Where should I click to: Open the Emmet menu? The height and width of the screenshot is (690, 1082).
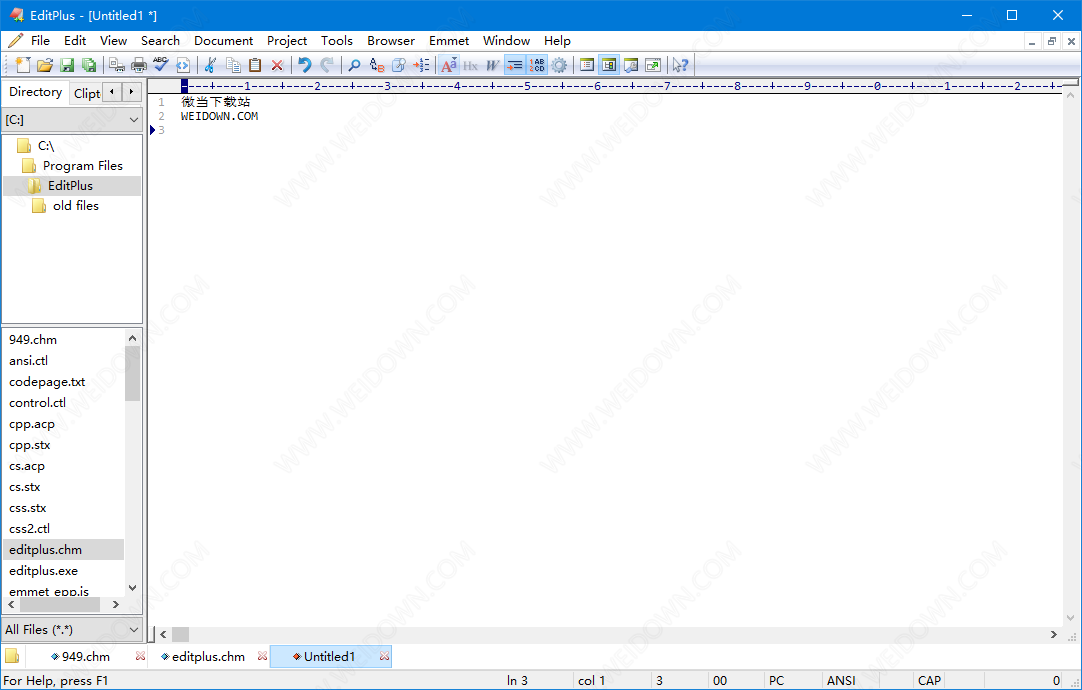pos(449,41)
